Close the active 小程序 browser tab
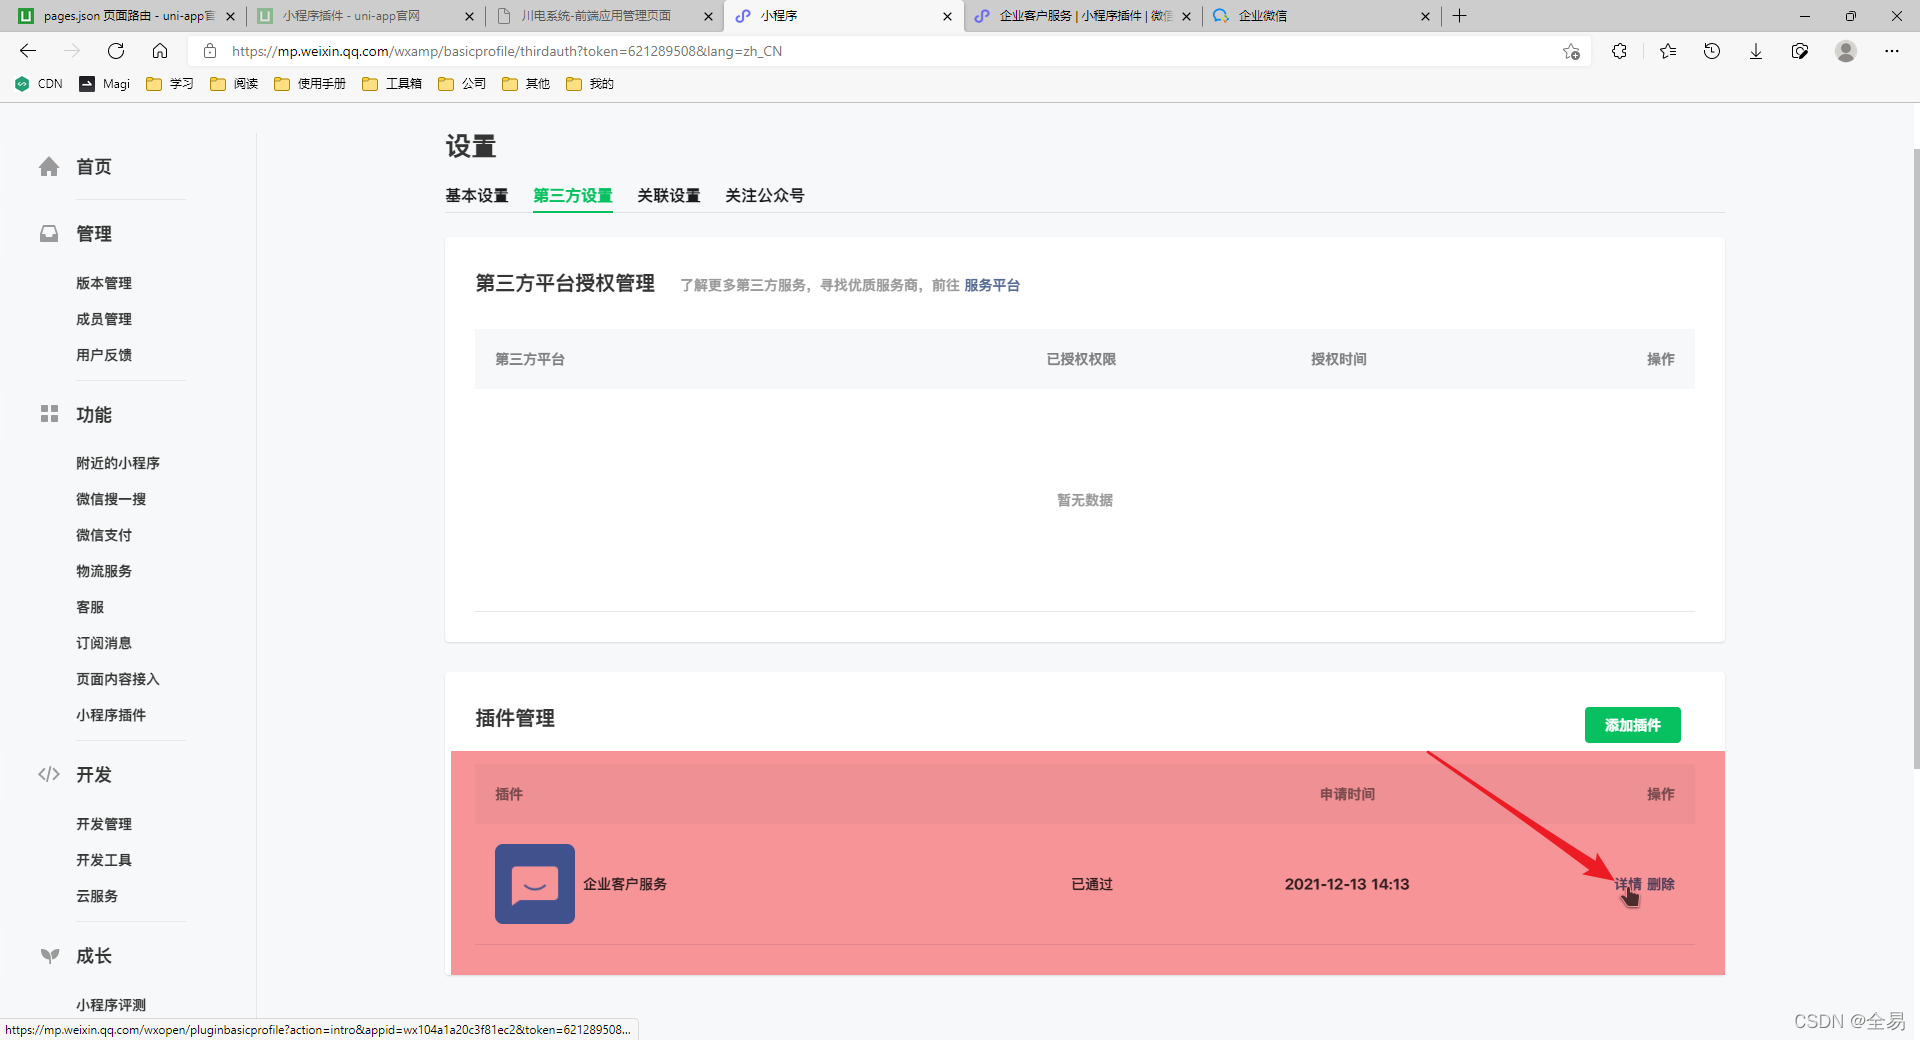 coord(947,16)
